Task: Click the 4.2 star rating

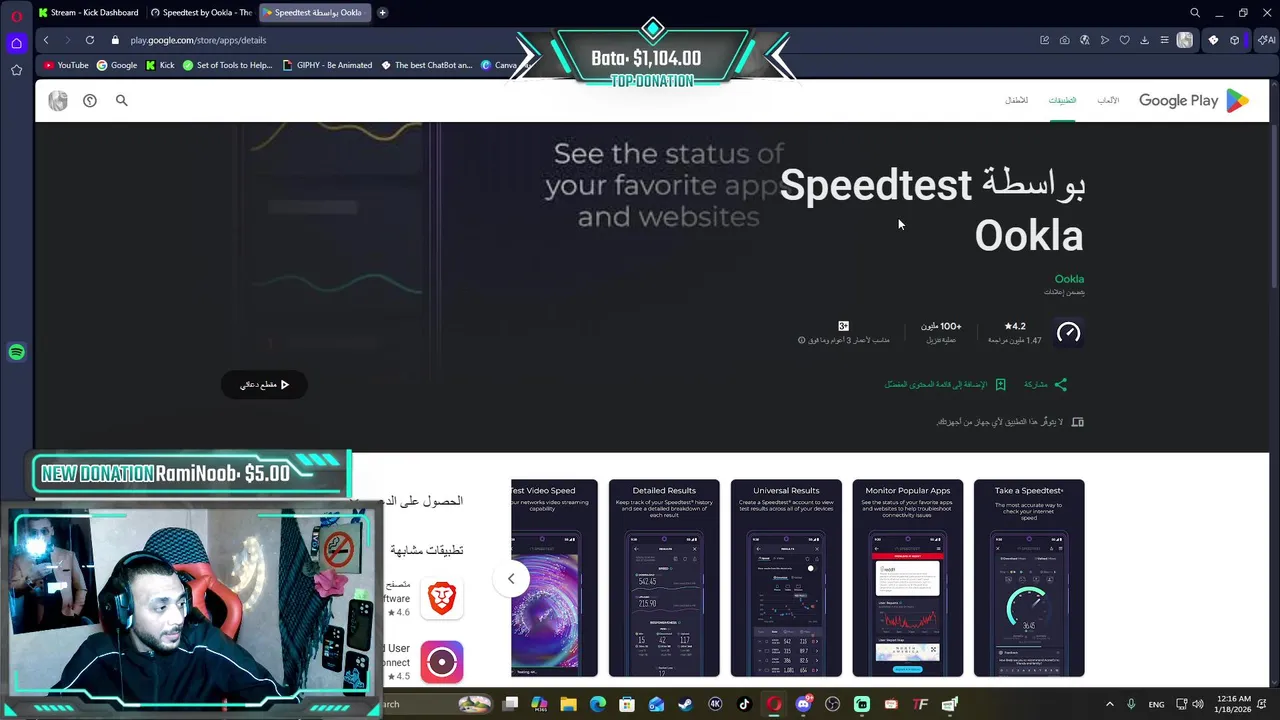Action: (x=1015, y=326)
